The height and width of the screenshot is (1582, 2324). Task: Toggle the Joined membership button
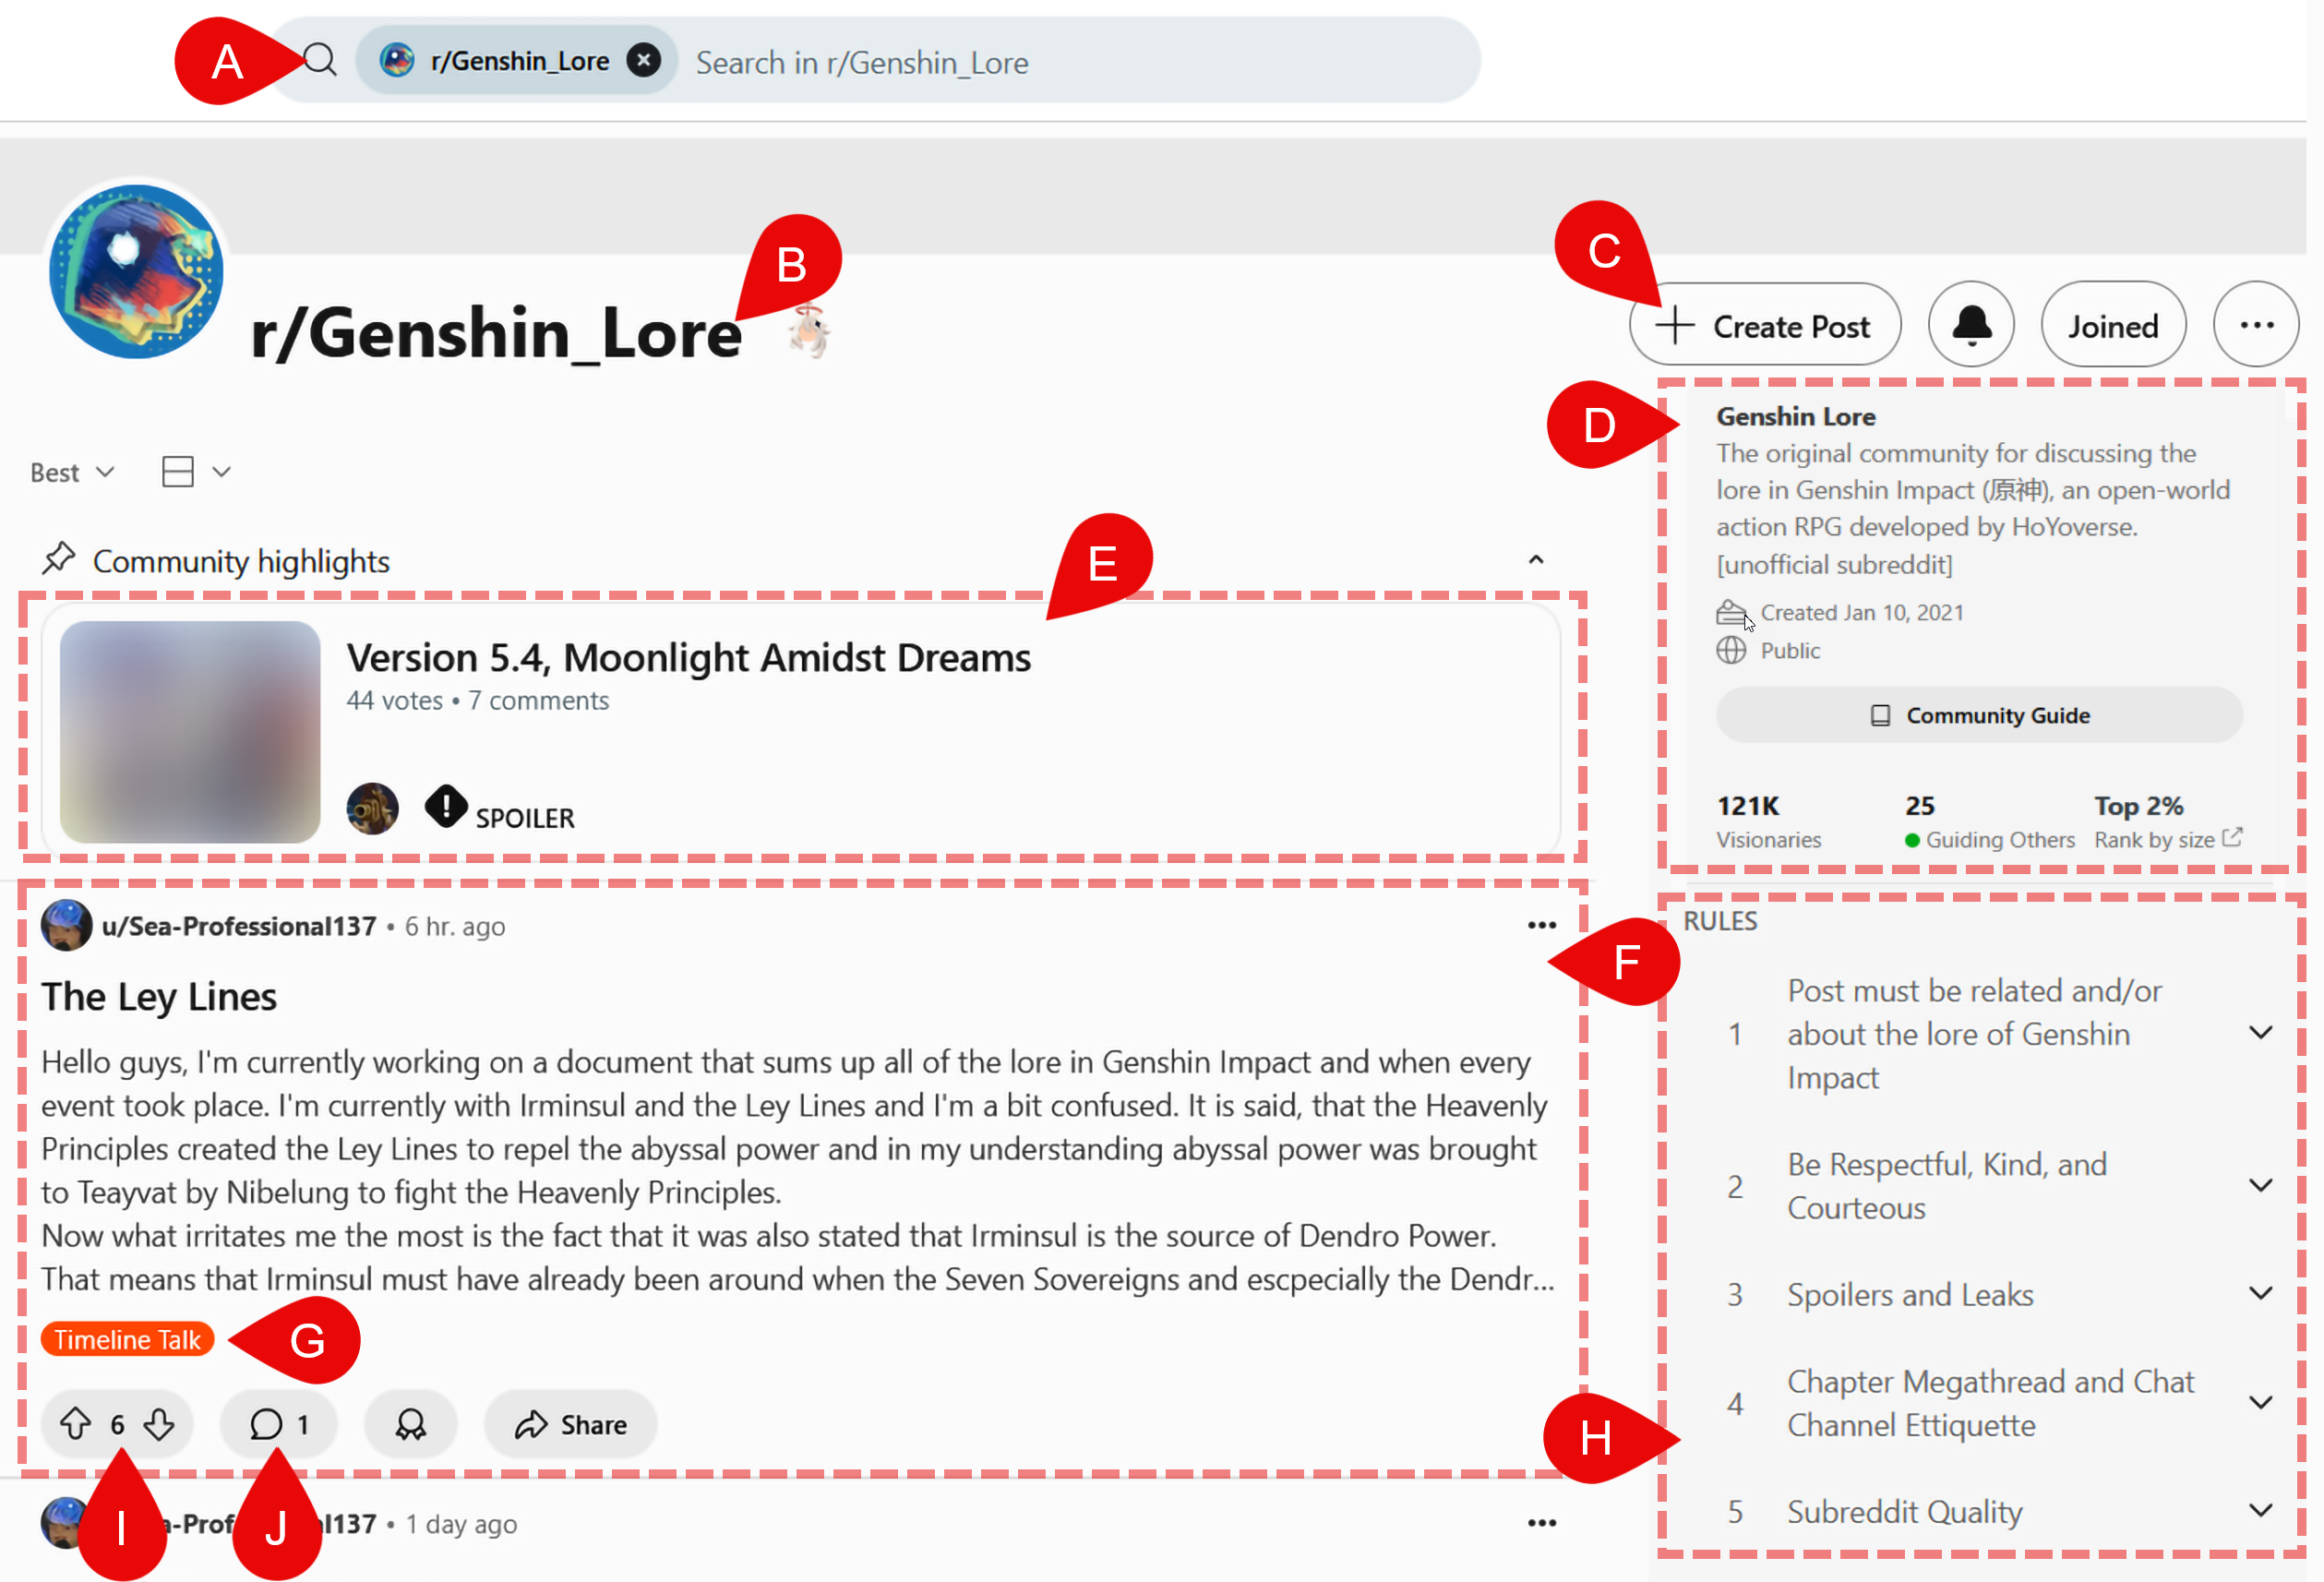(x=2112, y=326)
